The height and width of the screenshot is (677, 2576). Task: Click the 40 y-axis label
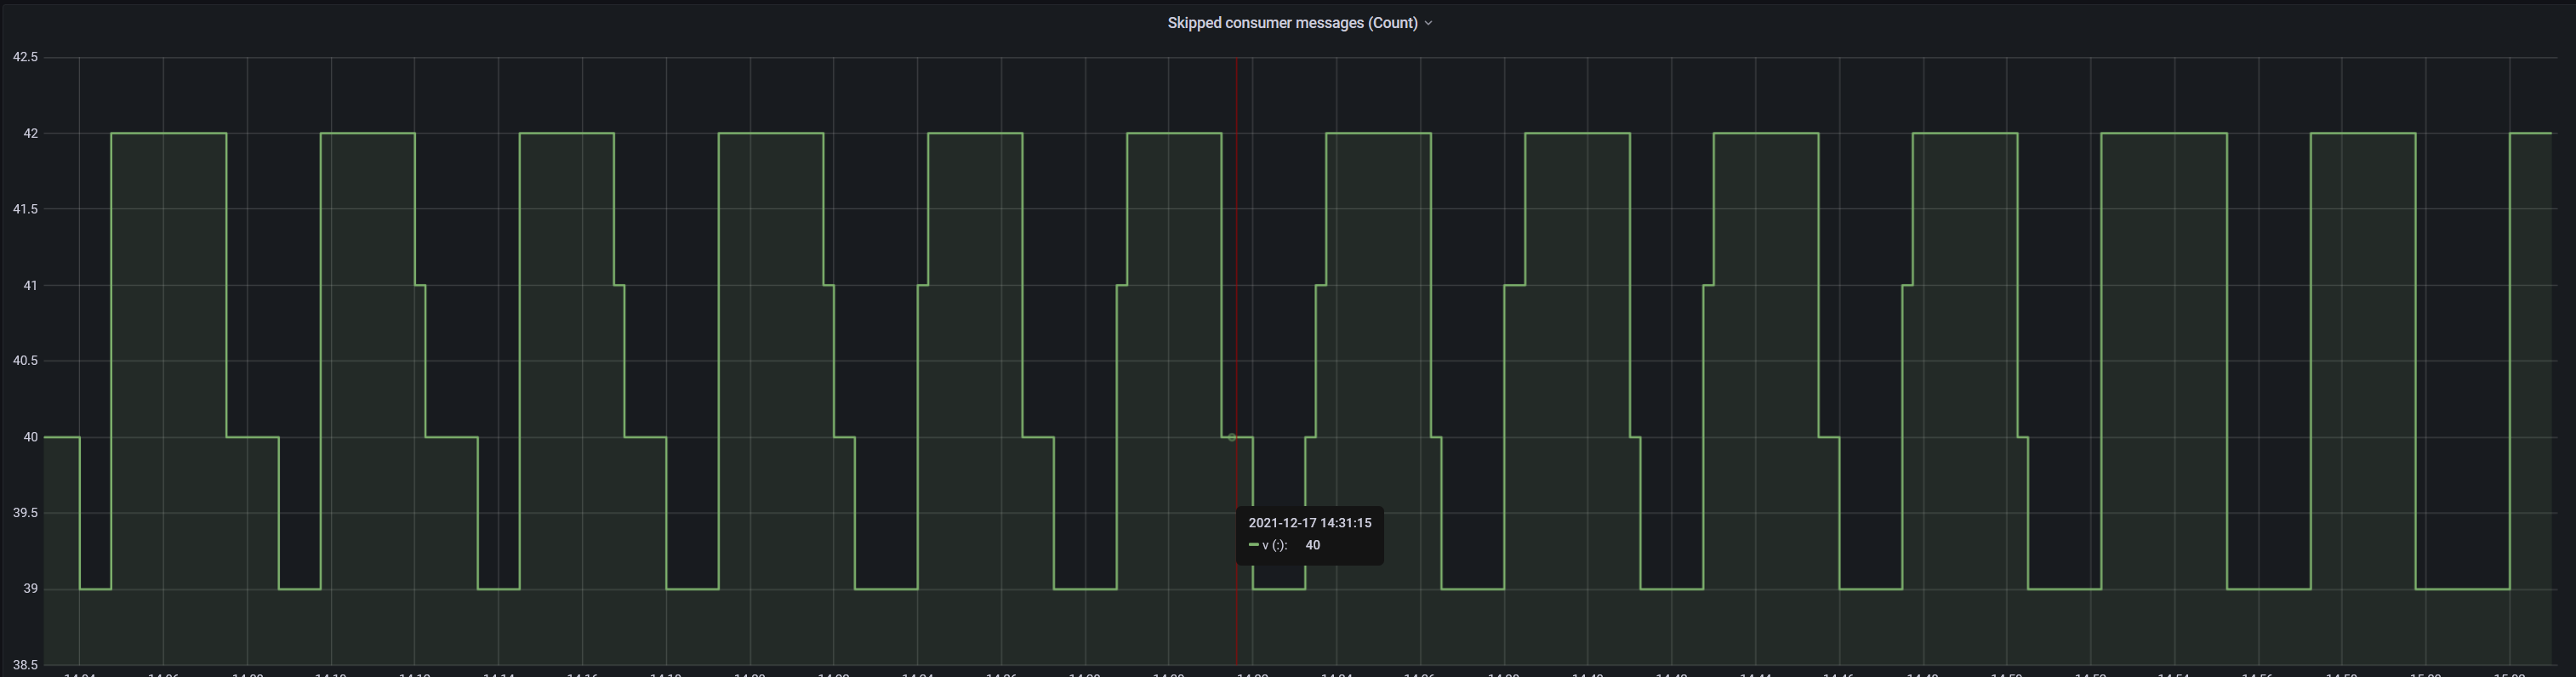pyautogui.click(x=31, y=437)
